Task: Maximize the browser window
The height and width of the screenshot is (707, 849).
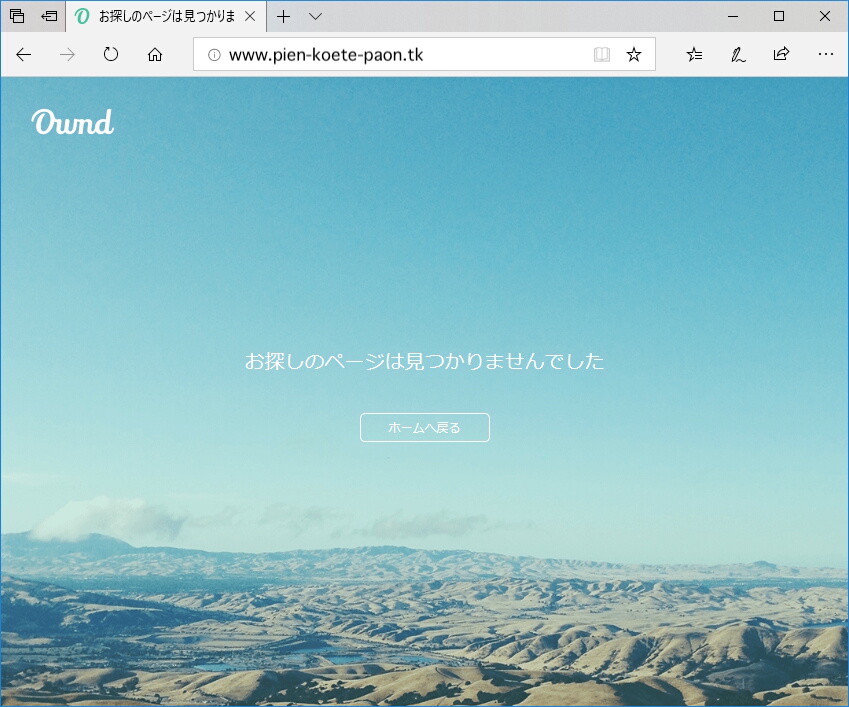Action: (779, 16)
